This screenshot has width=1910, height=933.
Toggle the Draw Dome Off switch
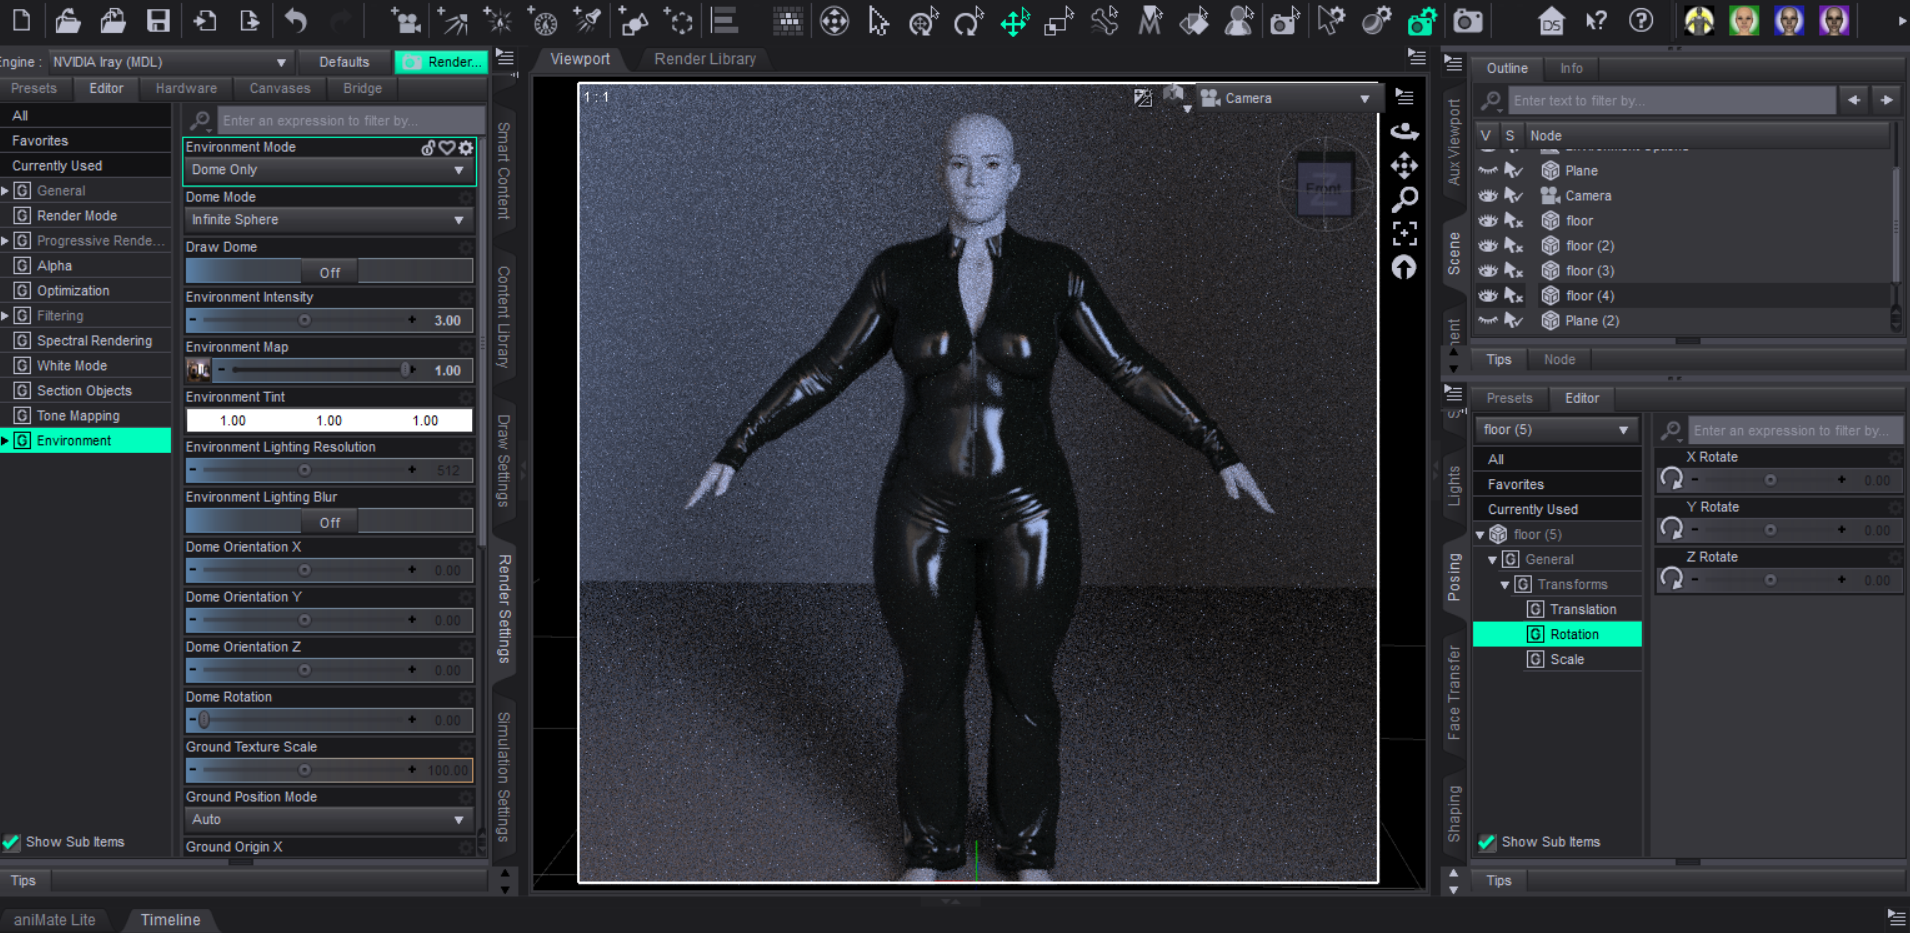tap(329, 272)
